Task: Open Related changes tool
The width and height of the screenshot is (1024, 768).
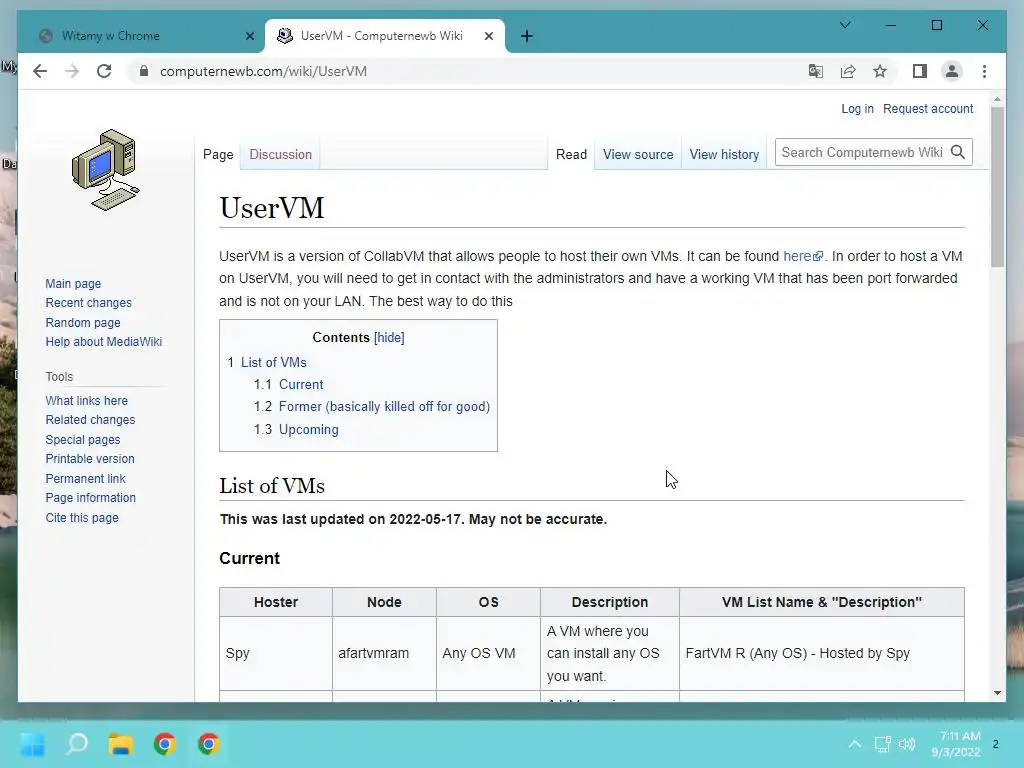Action: click(x=90, y=420)
